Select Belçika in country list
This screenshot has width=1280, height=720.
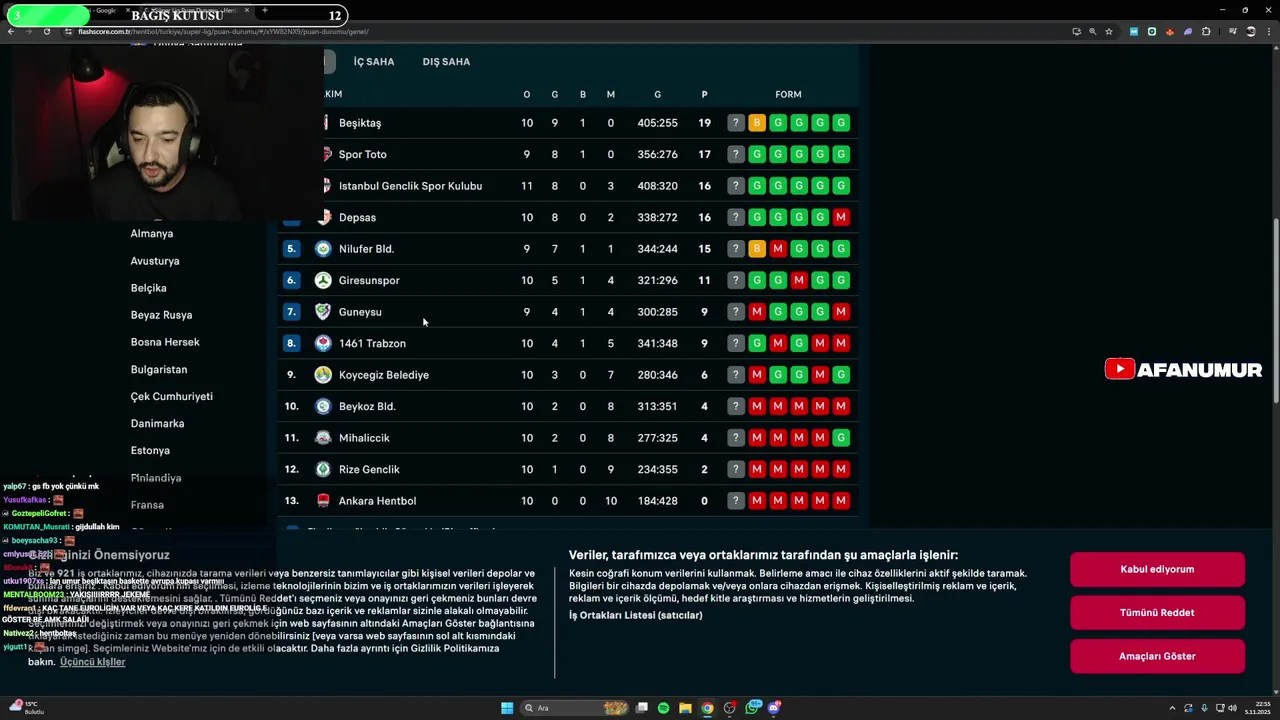148,288
